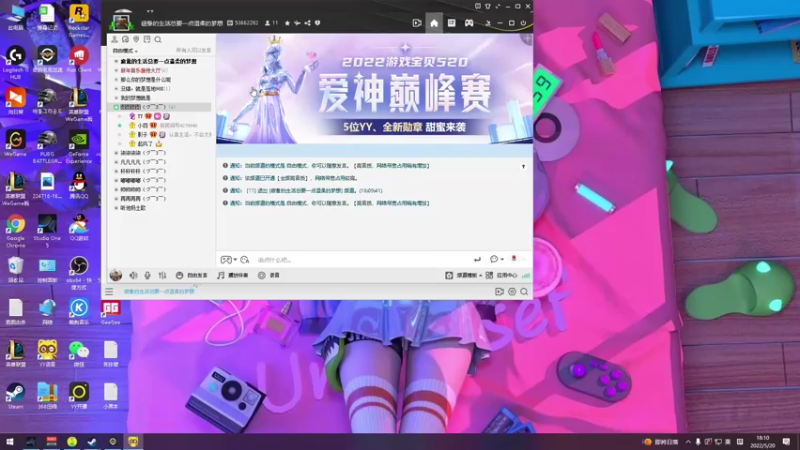Expand the 嘟嘟嘟嘟 sub-channel
The image size is (800, 450).
click(x=116, y=181)
